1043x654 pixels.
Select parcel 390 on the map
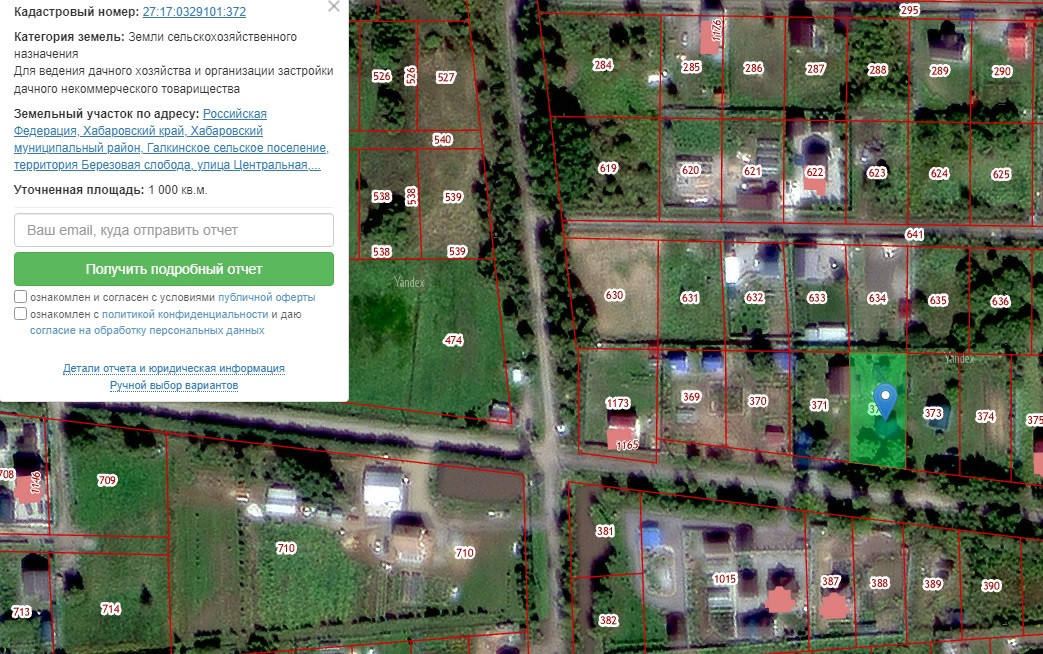[991, 585]
